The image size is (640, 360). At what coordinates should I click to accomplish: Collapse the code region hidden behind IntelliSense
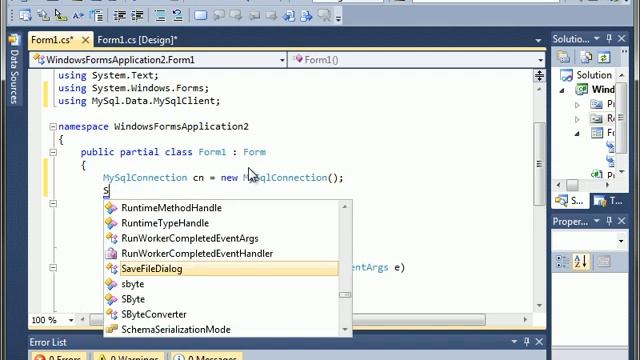coord(53,203)
